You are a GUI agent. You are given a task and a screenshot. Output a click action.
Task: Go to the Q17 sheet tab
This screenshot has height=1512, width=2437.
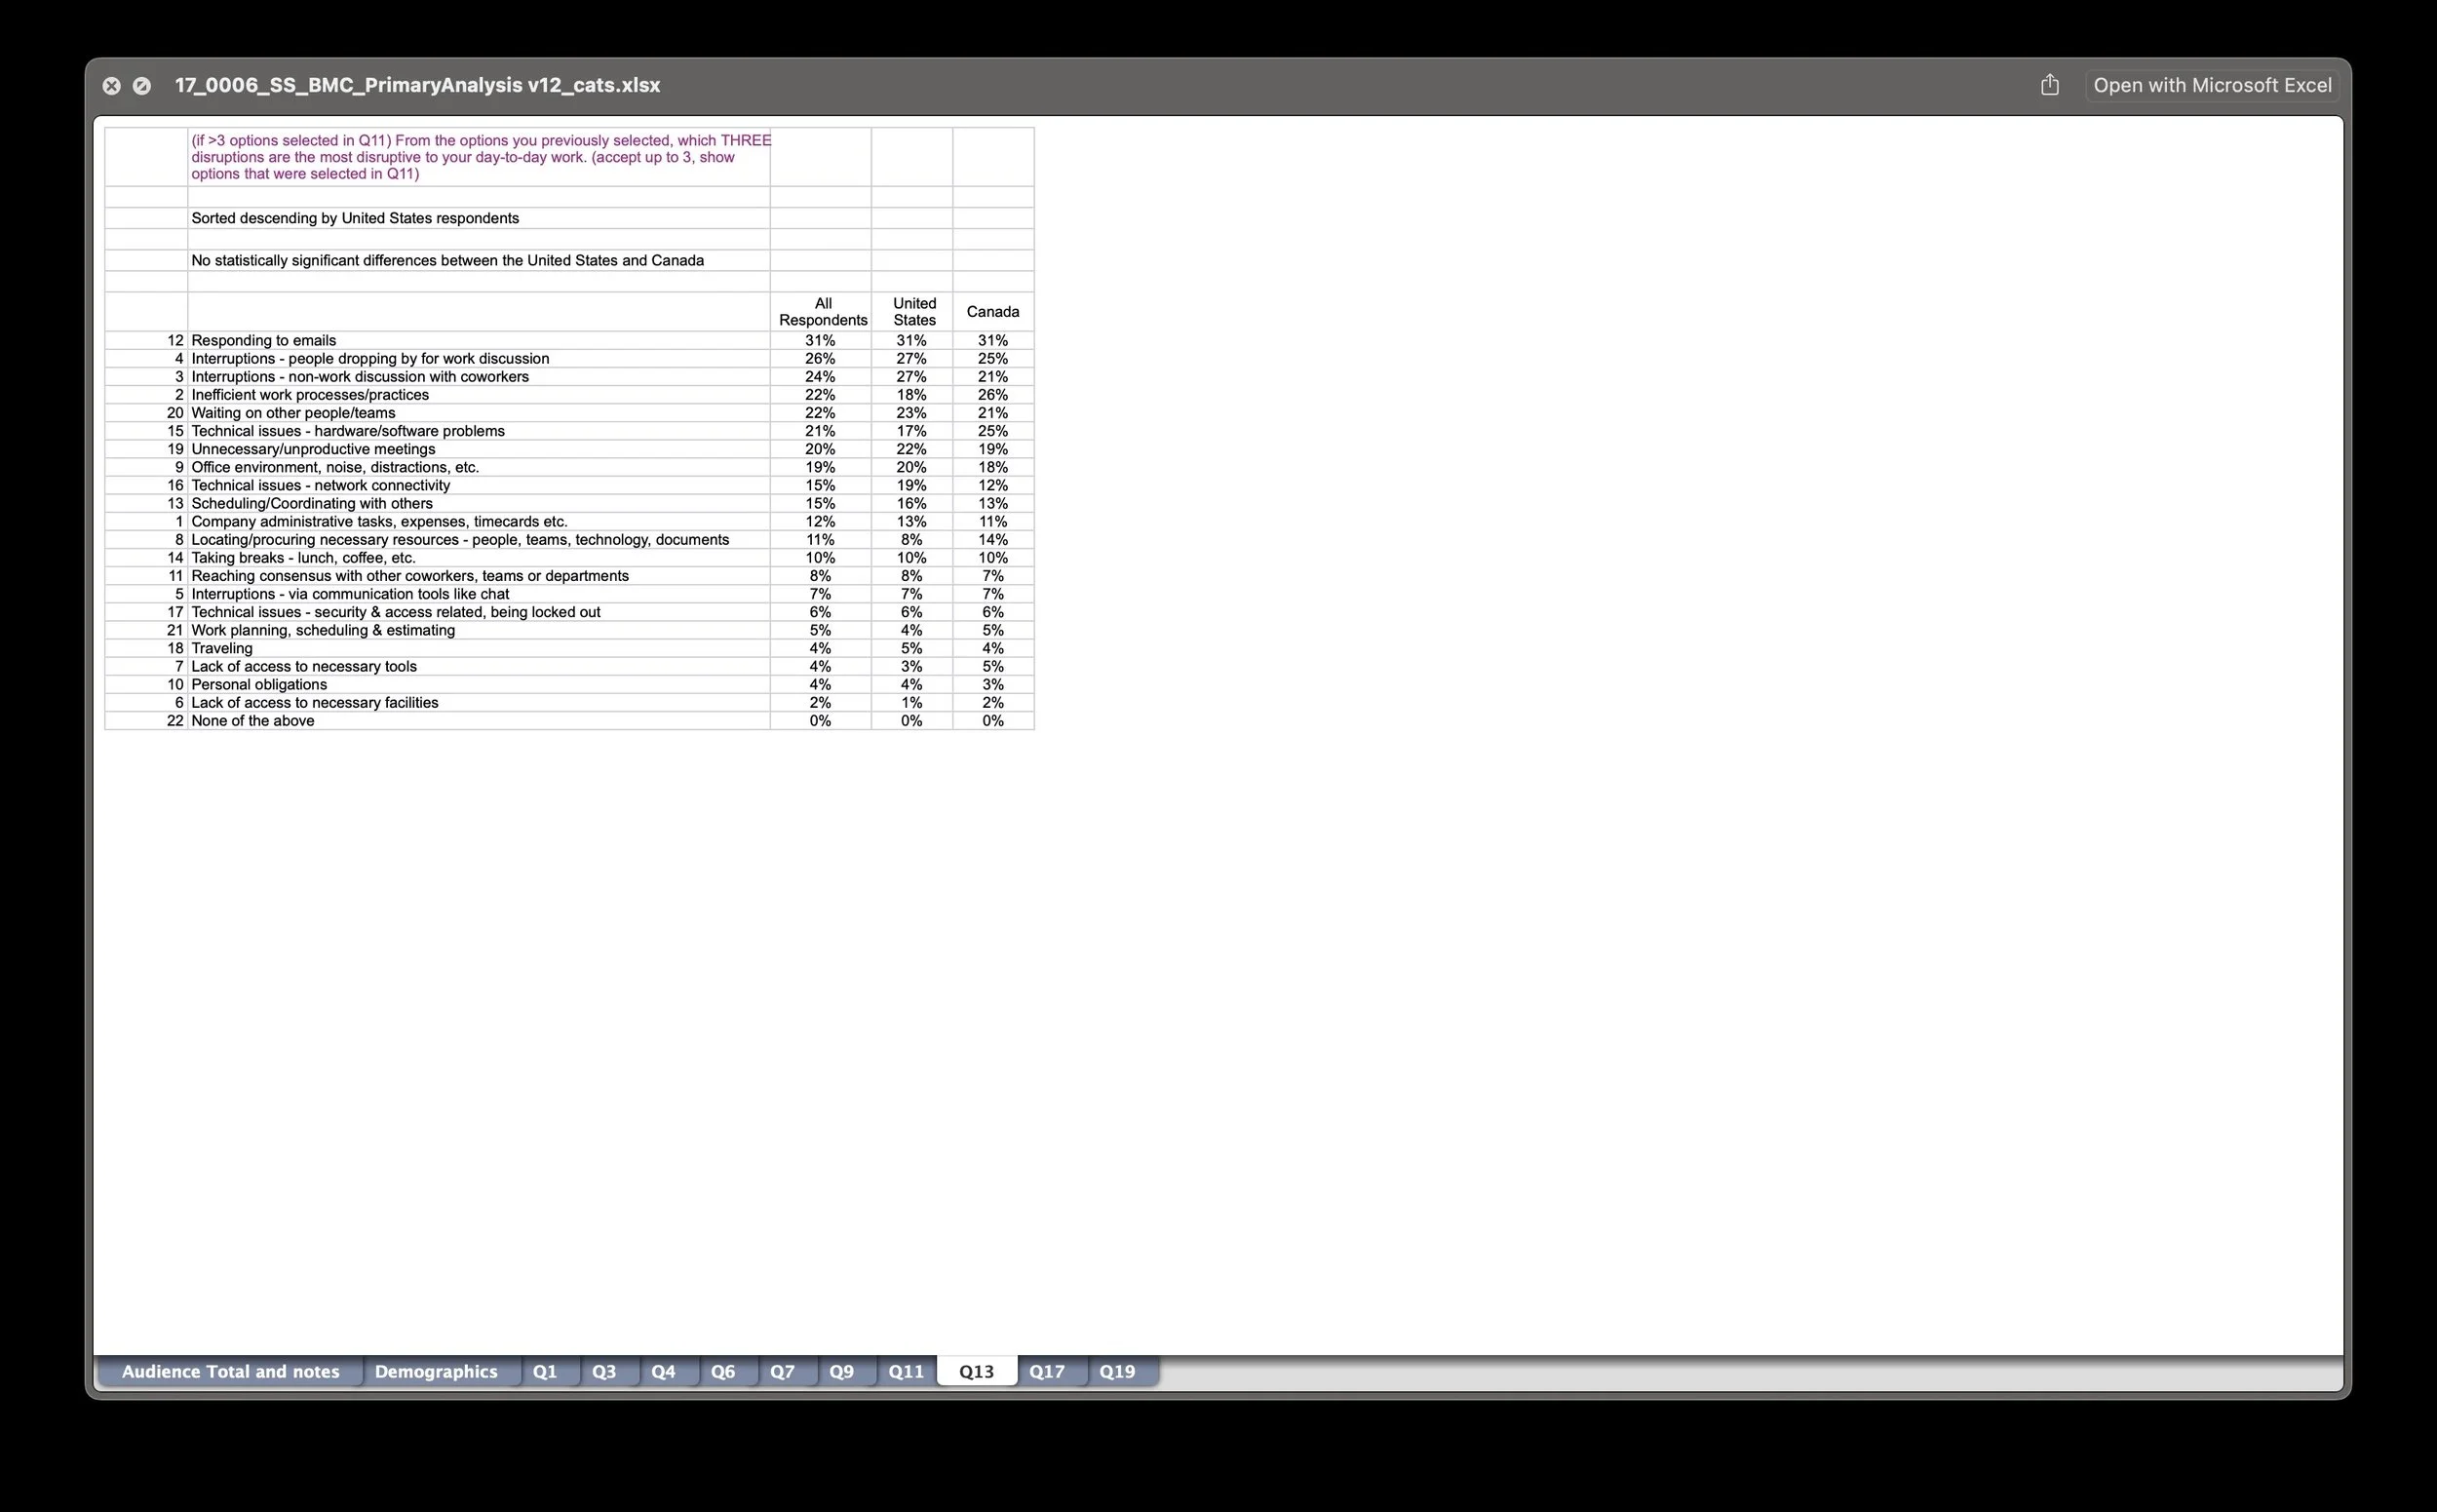1047,1371
